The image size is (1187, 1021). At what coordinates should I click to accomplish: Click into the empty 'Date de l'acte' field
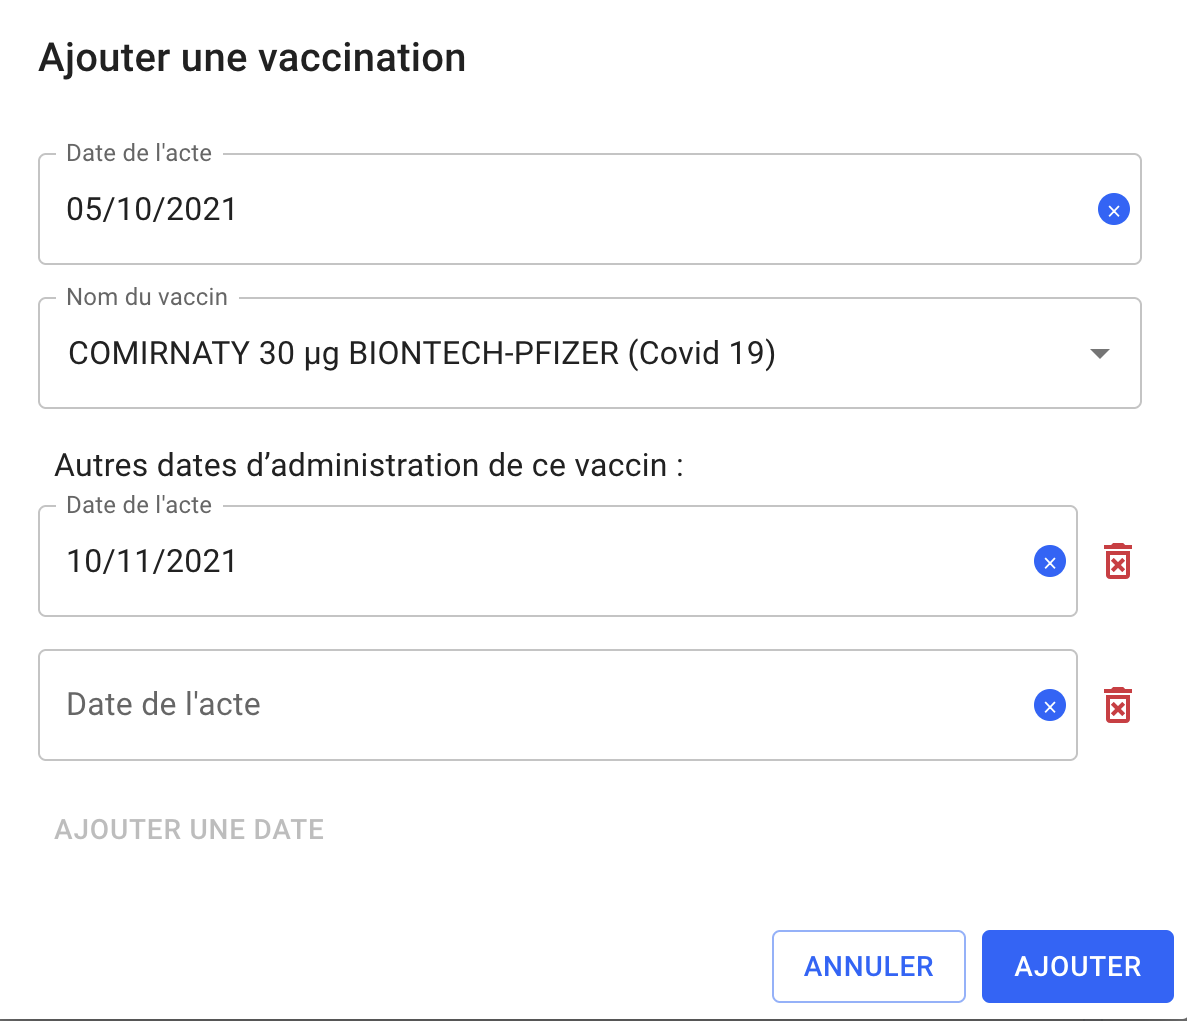[558, 705]
